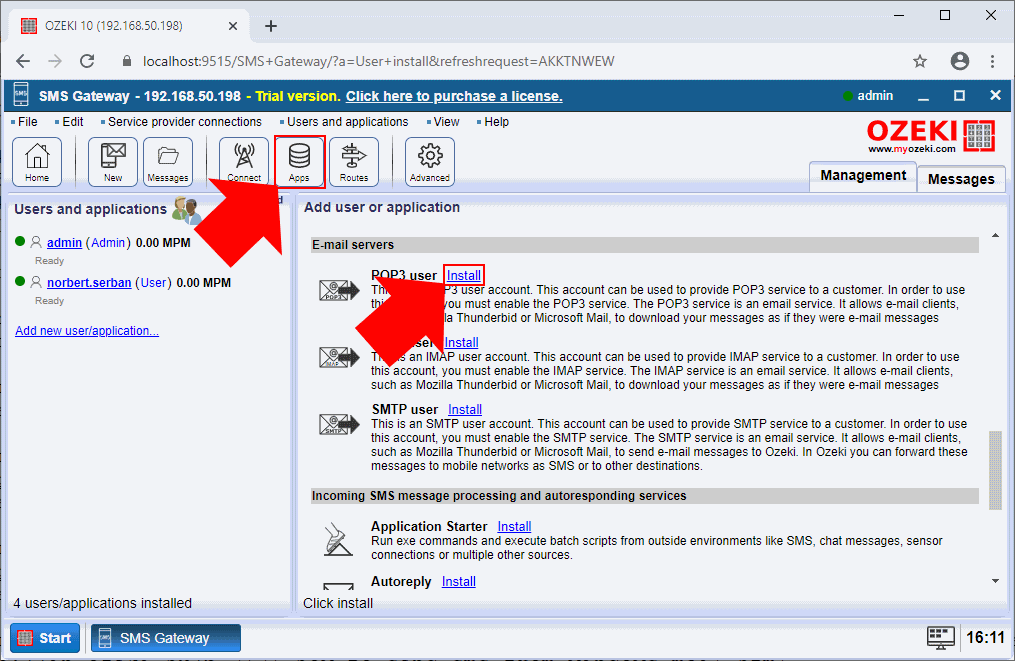Open the Messages folder toolbar icon

pyautogui.click(x=168, y=162)
